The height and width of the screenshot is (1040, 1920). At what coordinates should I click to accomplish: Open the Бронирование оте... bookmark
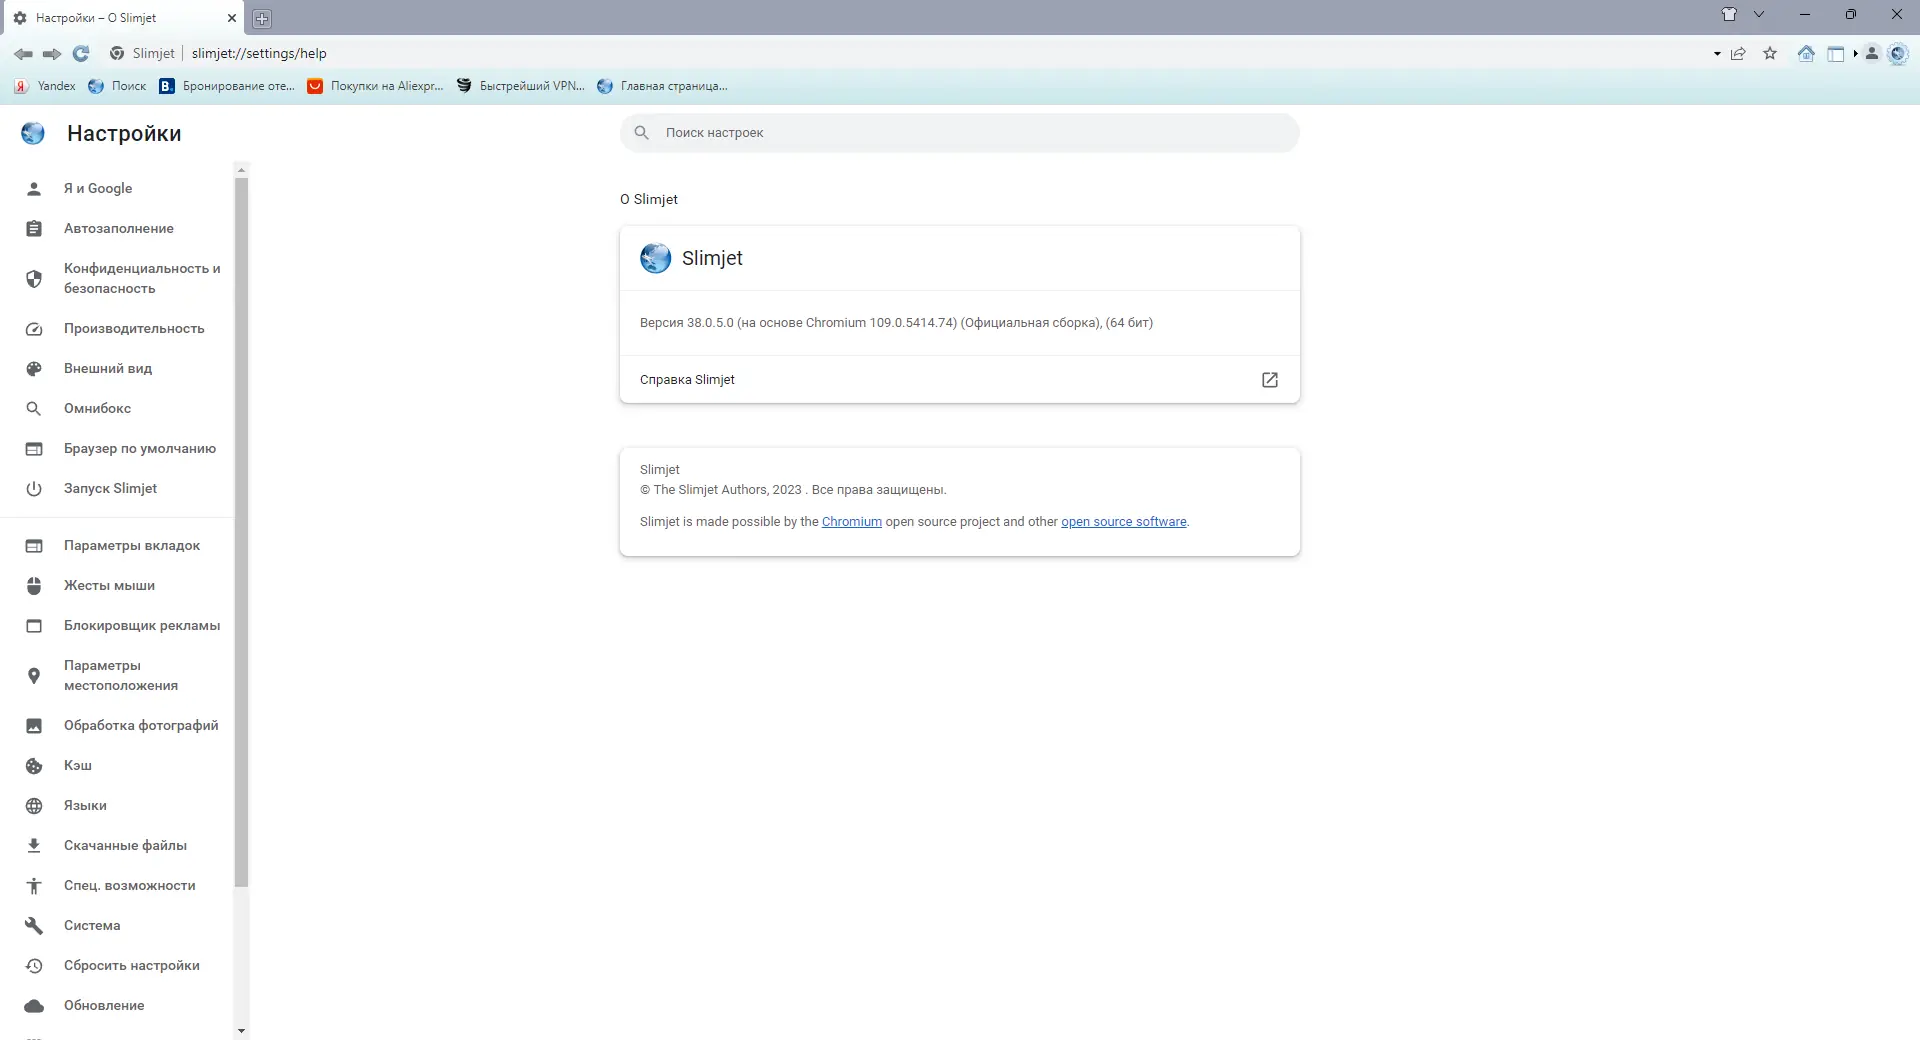point(227,86)
